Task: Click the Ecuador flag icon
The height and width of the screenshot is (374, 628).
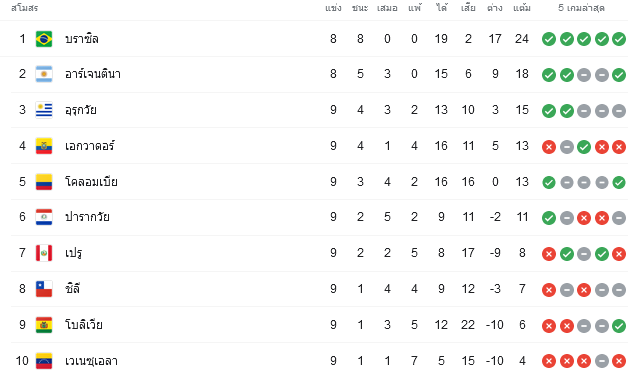Action: (44, 146)
